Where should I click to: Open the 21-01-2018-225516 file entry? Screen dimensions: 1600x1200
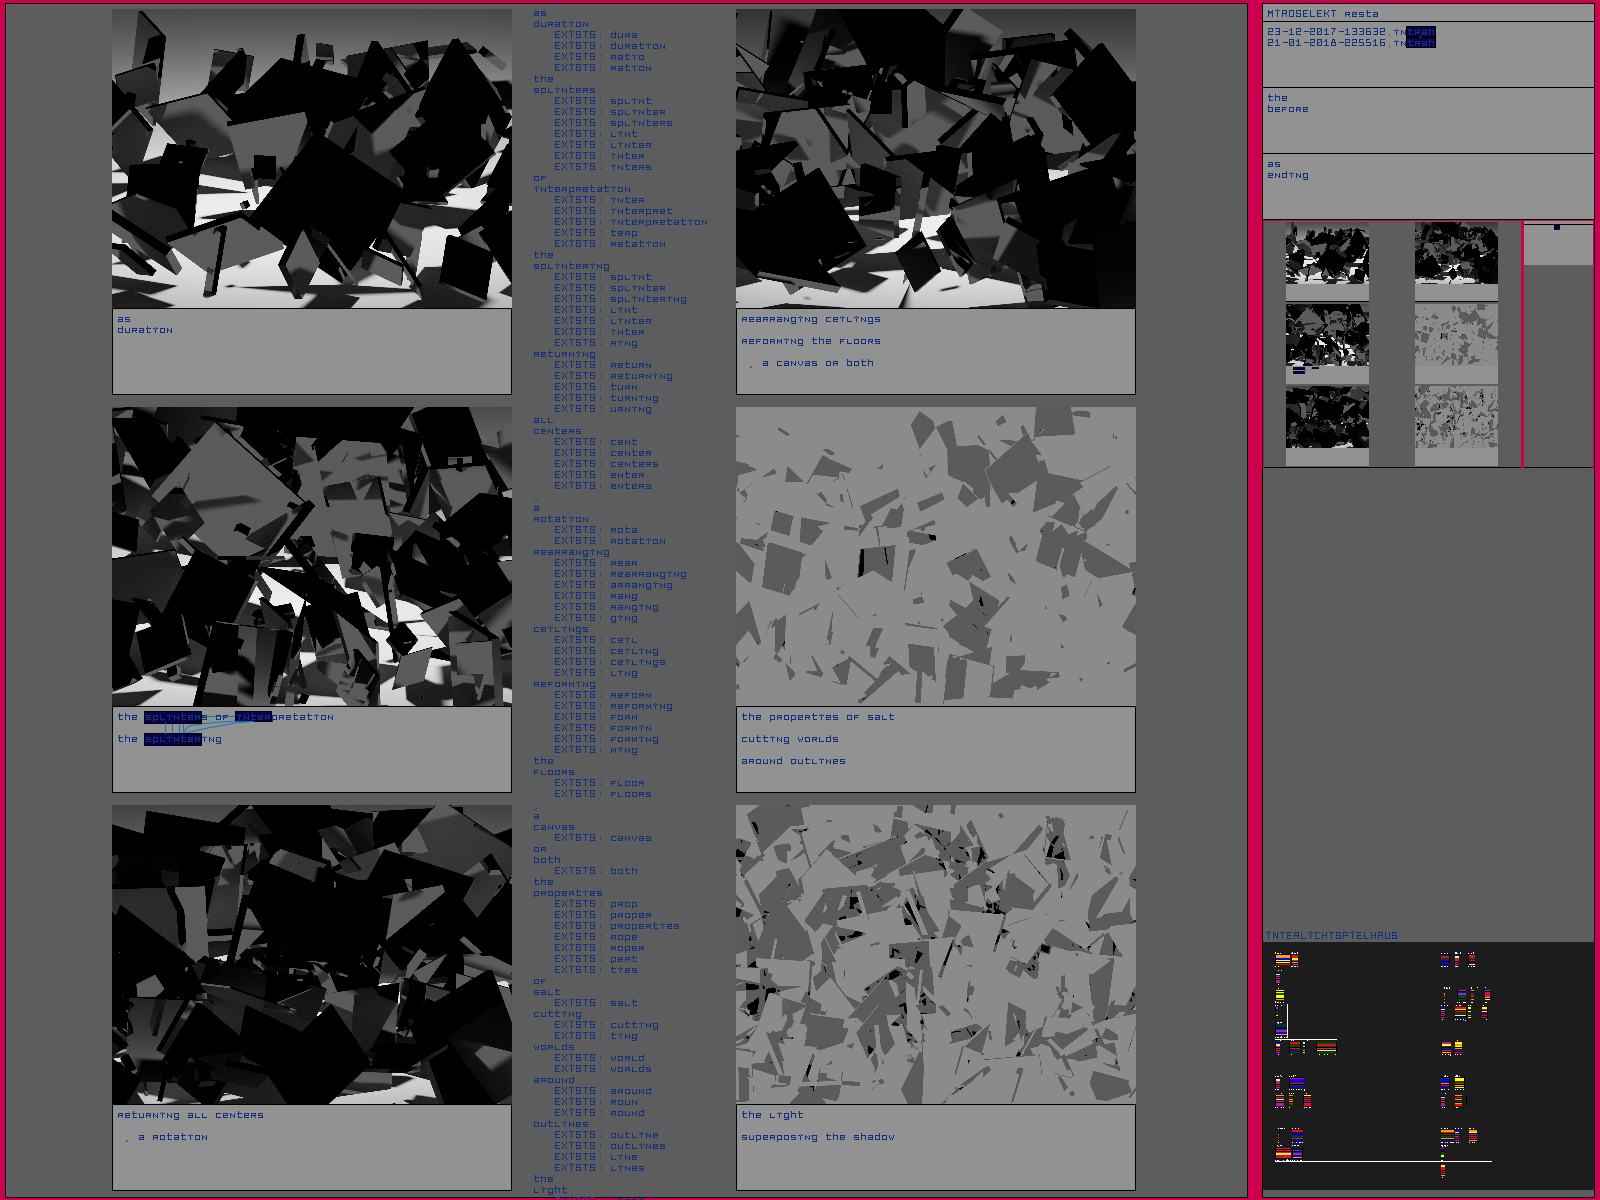pyautogui.click(x=1349, y=43)
